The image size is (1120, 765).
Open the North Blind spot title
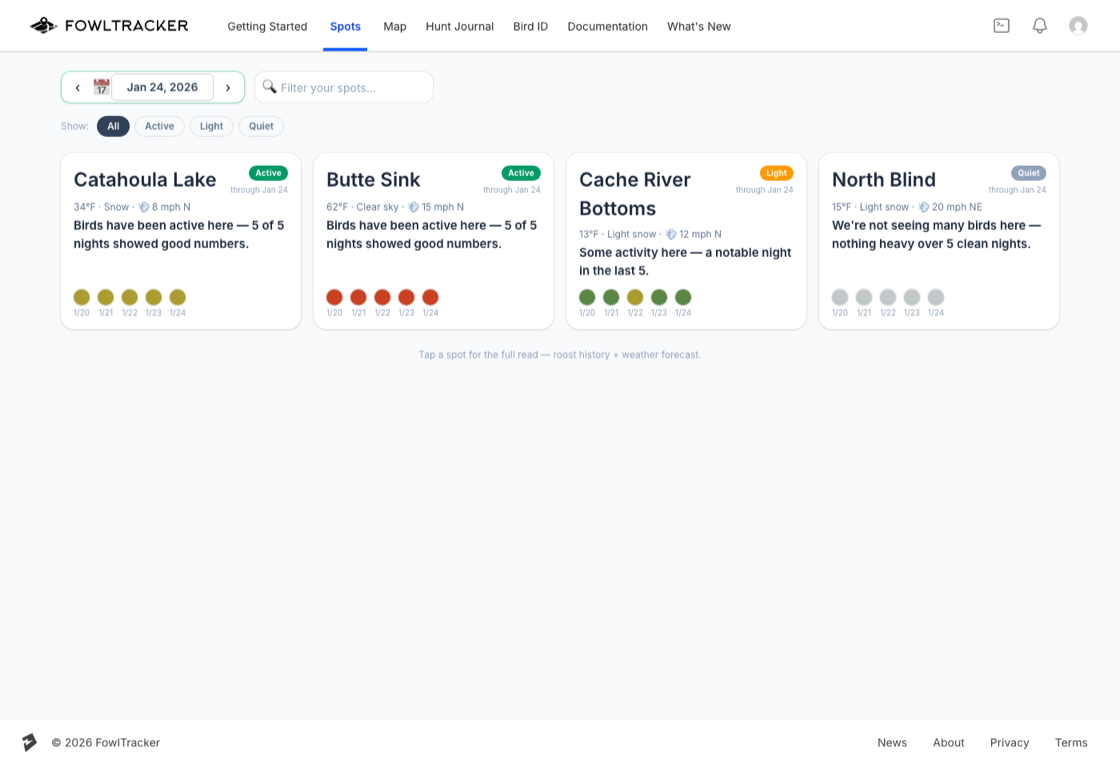click(884, 180)
